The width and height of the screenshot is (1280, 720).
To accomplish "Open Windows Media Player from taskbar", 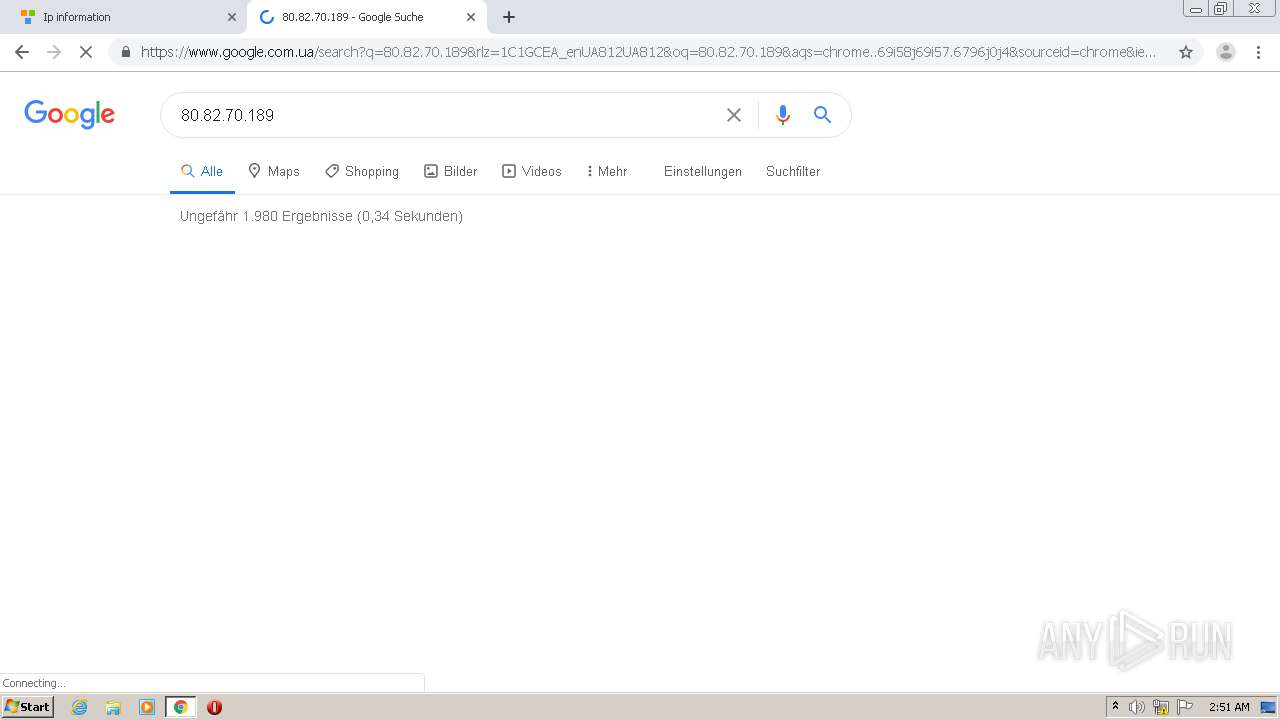I will [x=147, y=707].
